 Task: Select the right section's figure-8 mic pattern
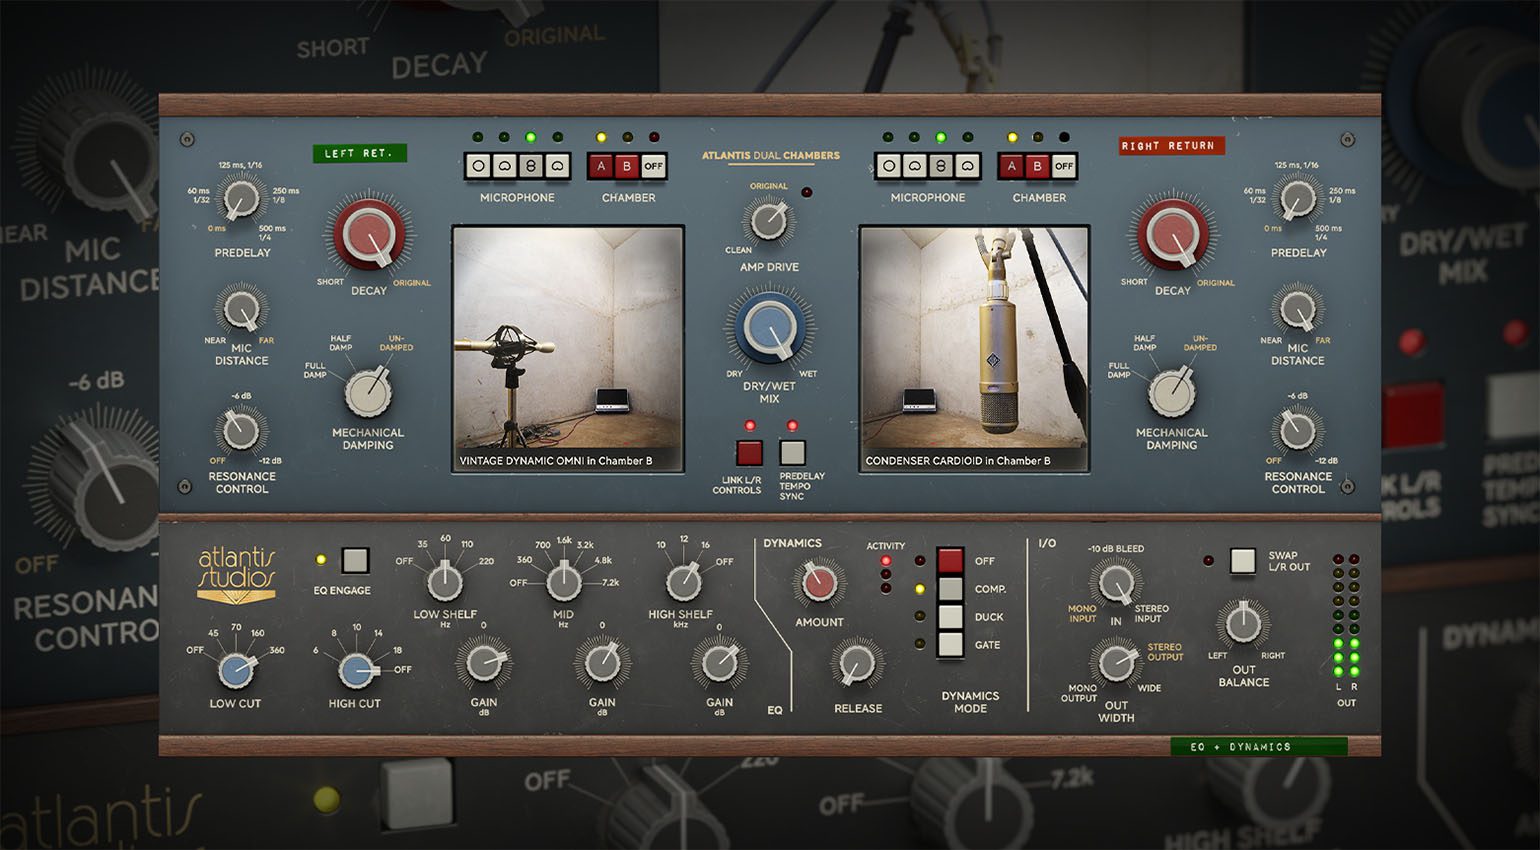[941, 165]
